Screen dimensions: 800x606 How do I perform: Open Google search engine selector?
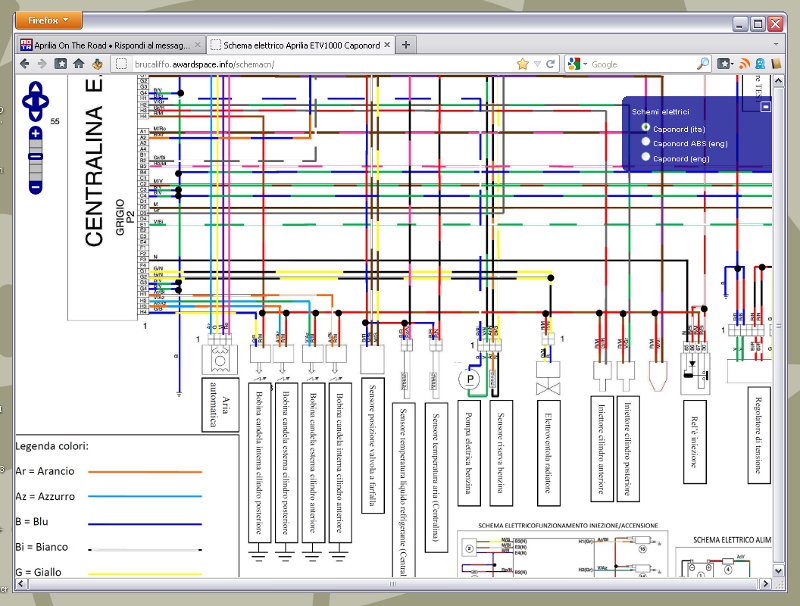pos(577,64)
